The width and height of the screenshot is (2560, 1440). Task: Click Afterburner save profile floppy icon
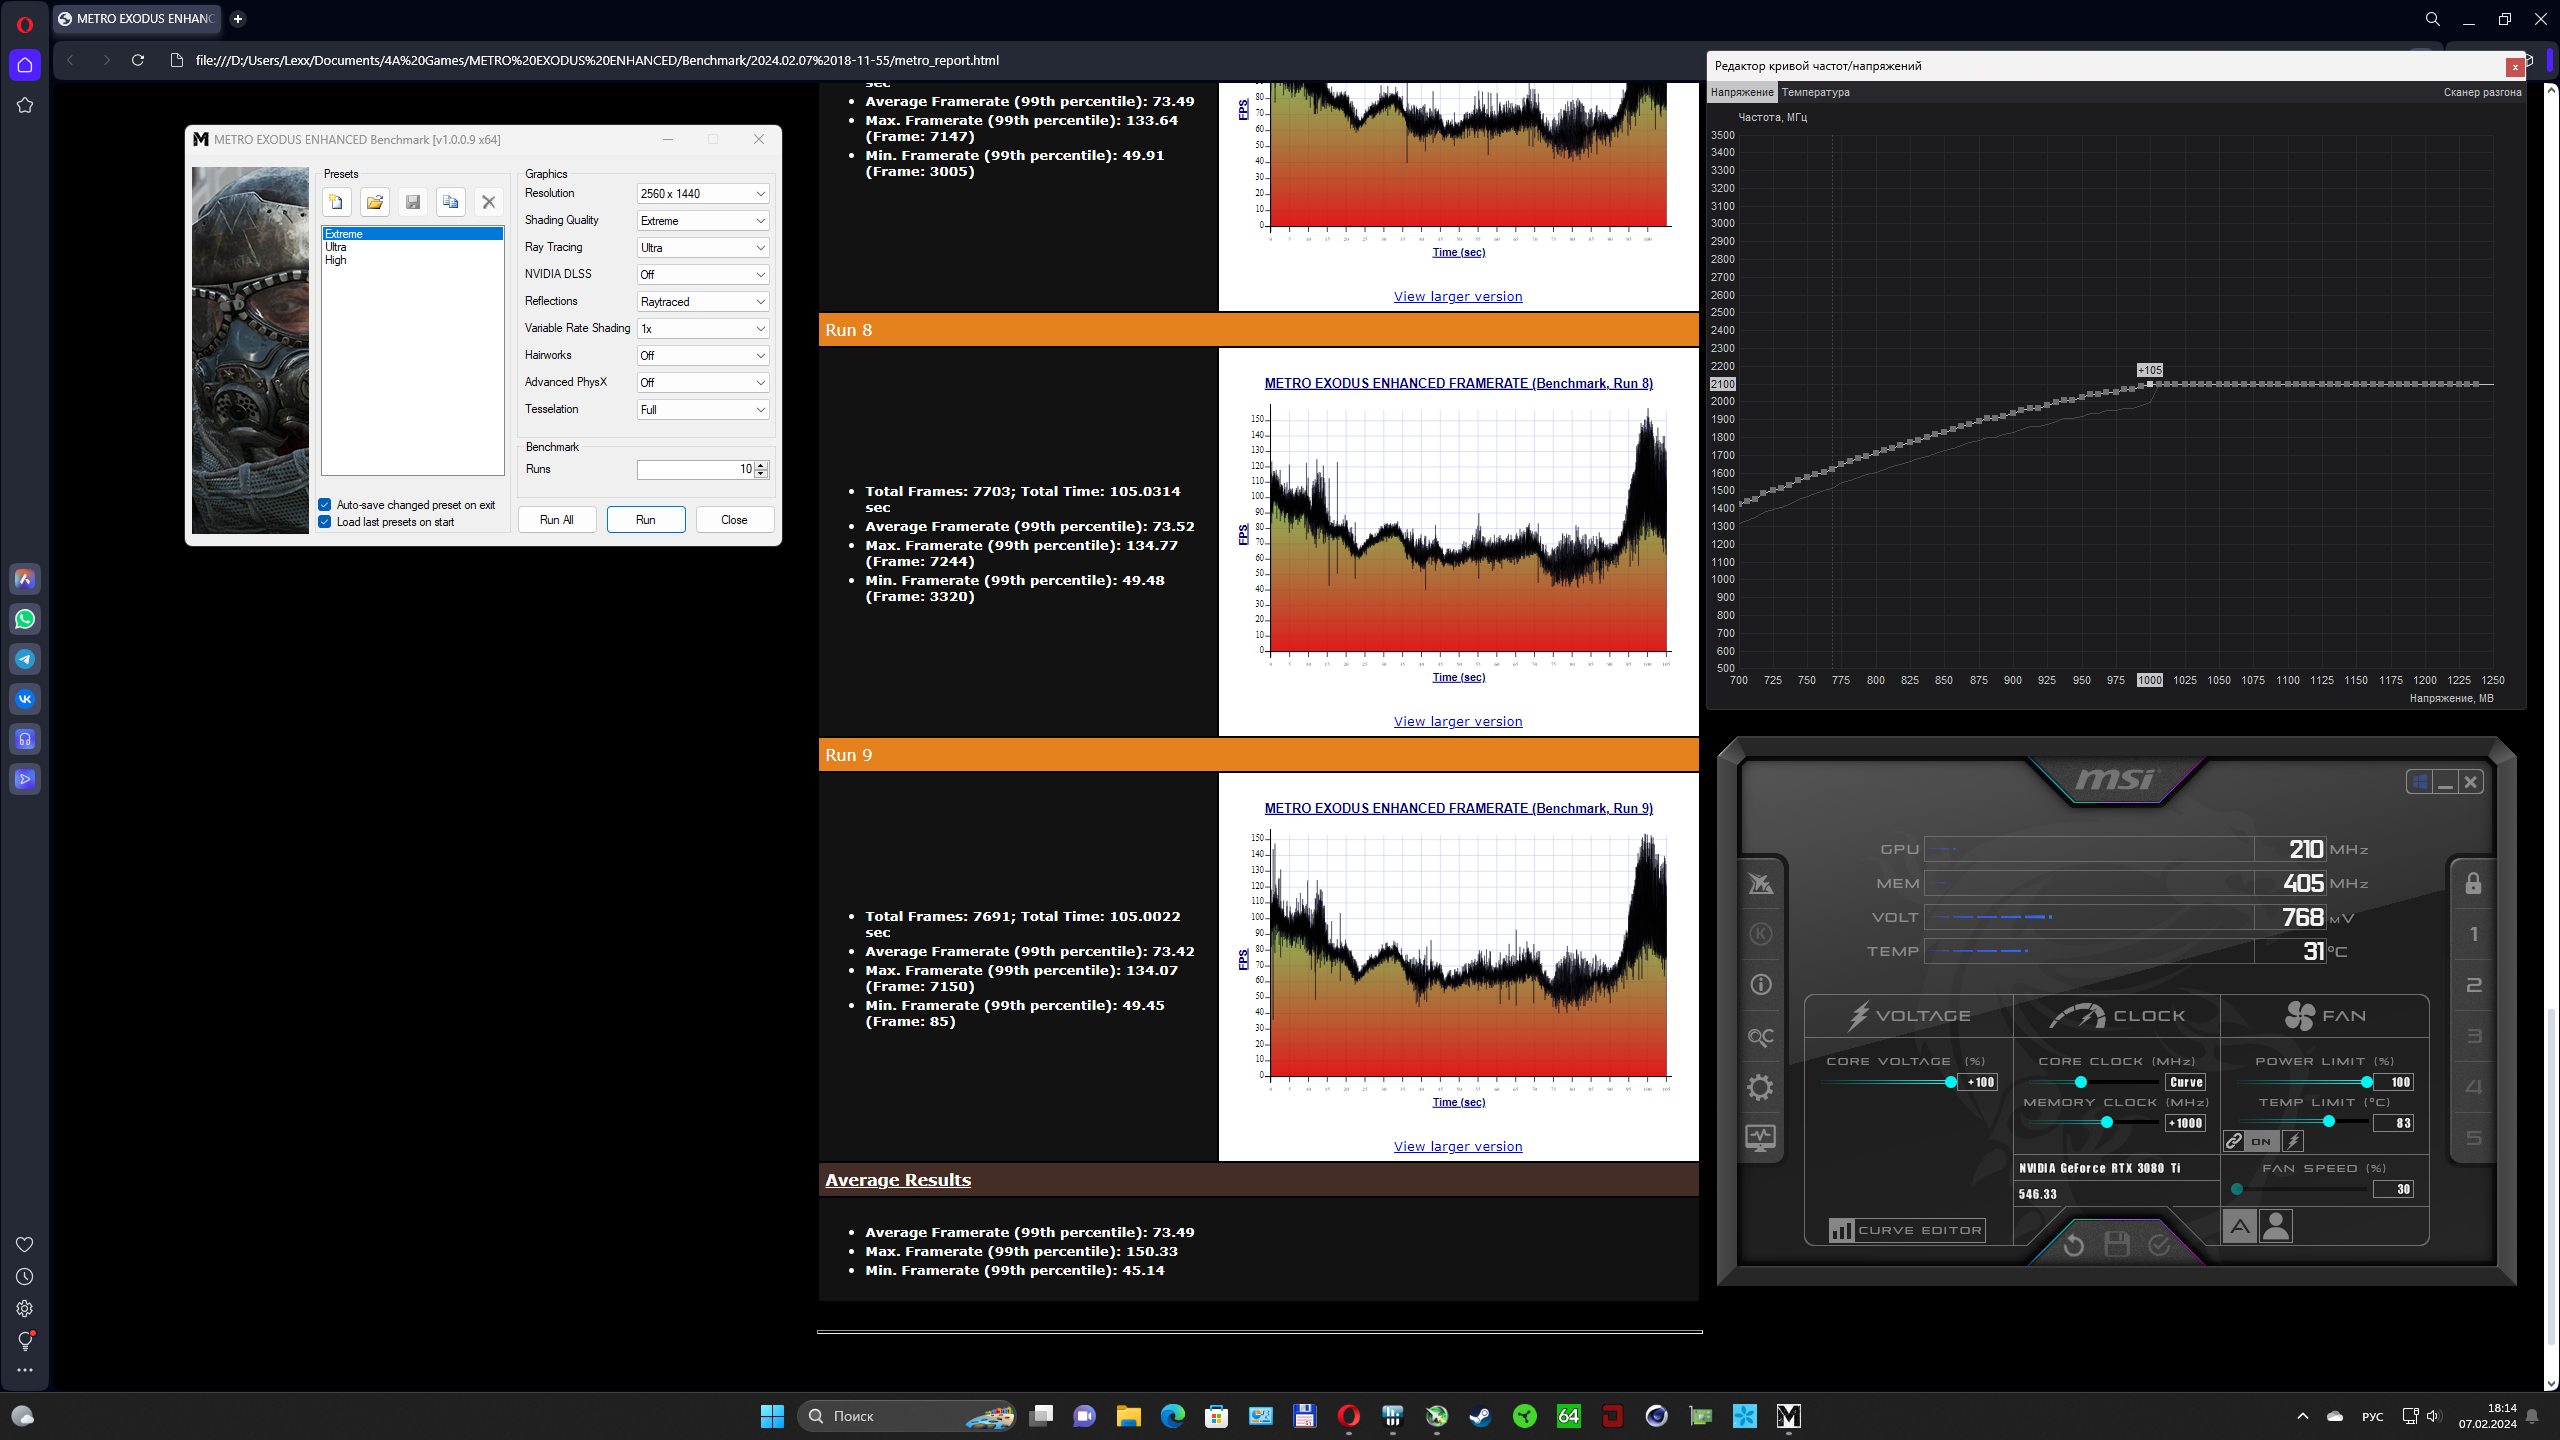(2116, 1245)
